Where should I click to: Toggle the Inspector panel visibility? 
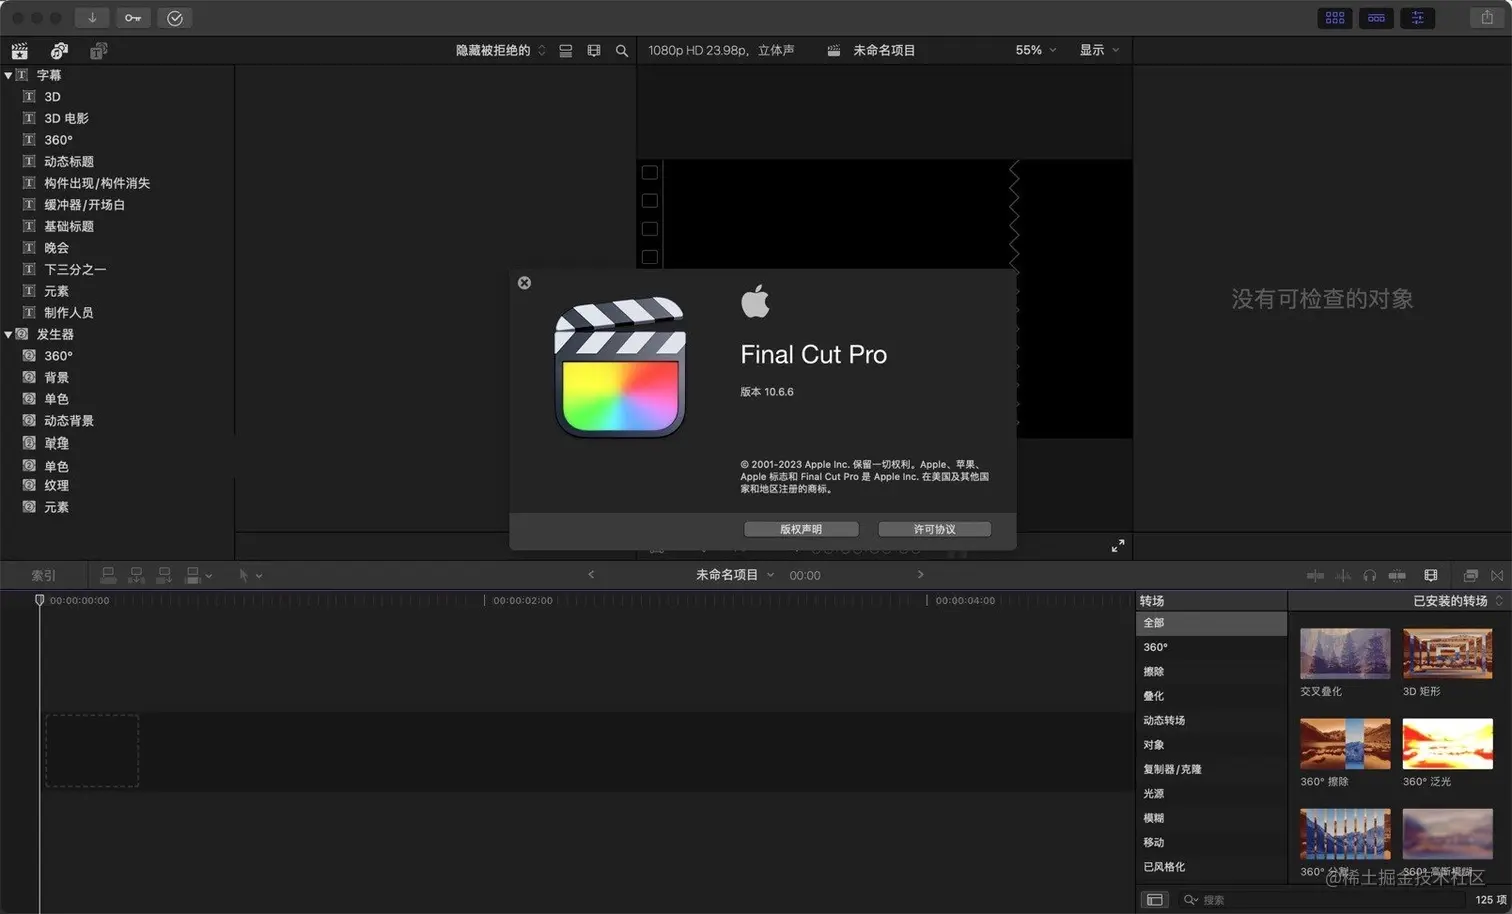[x=1417, y=18]
